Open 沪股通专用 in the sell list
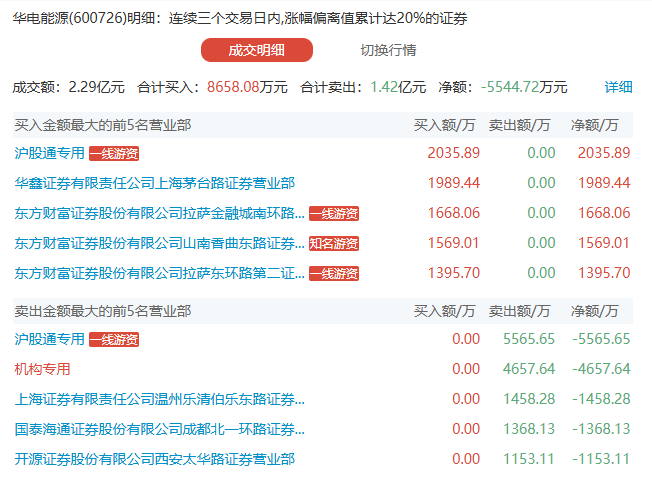Image resolution: width=652 pixels, height=478 pixels. tap(49, 339)
